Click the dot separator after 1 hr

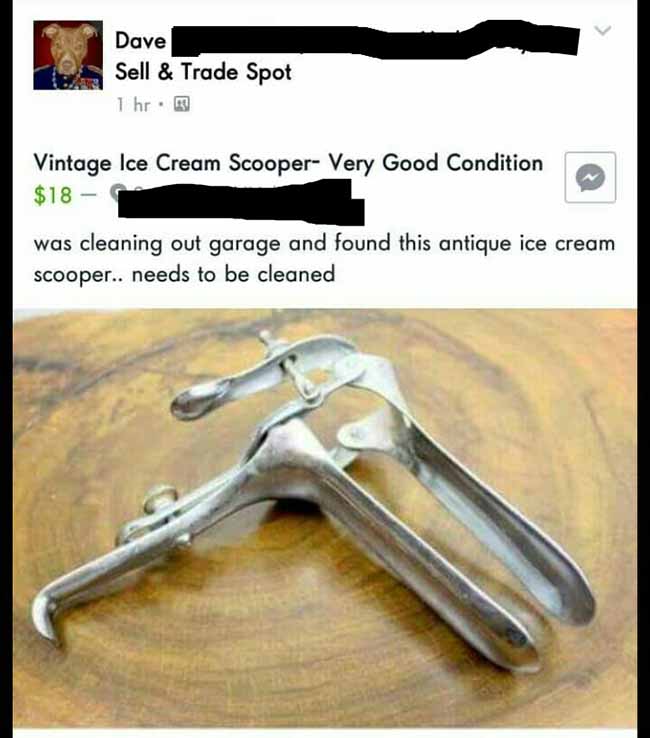(161, 104)
